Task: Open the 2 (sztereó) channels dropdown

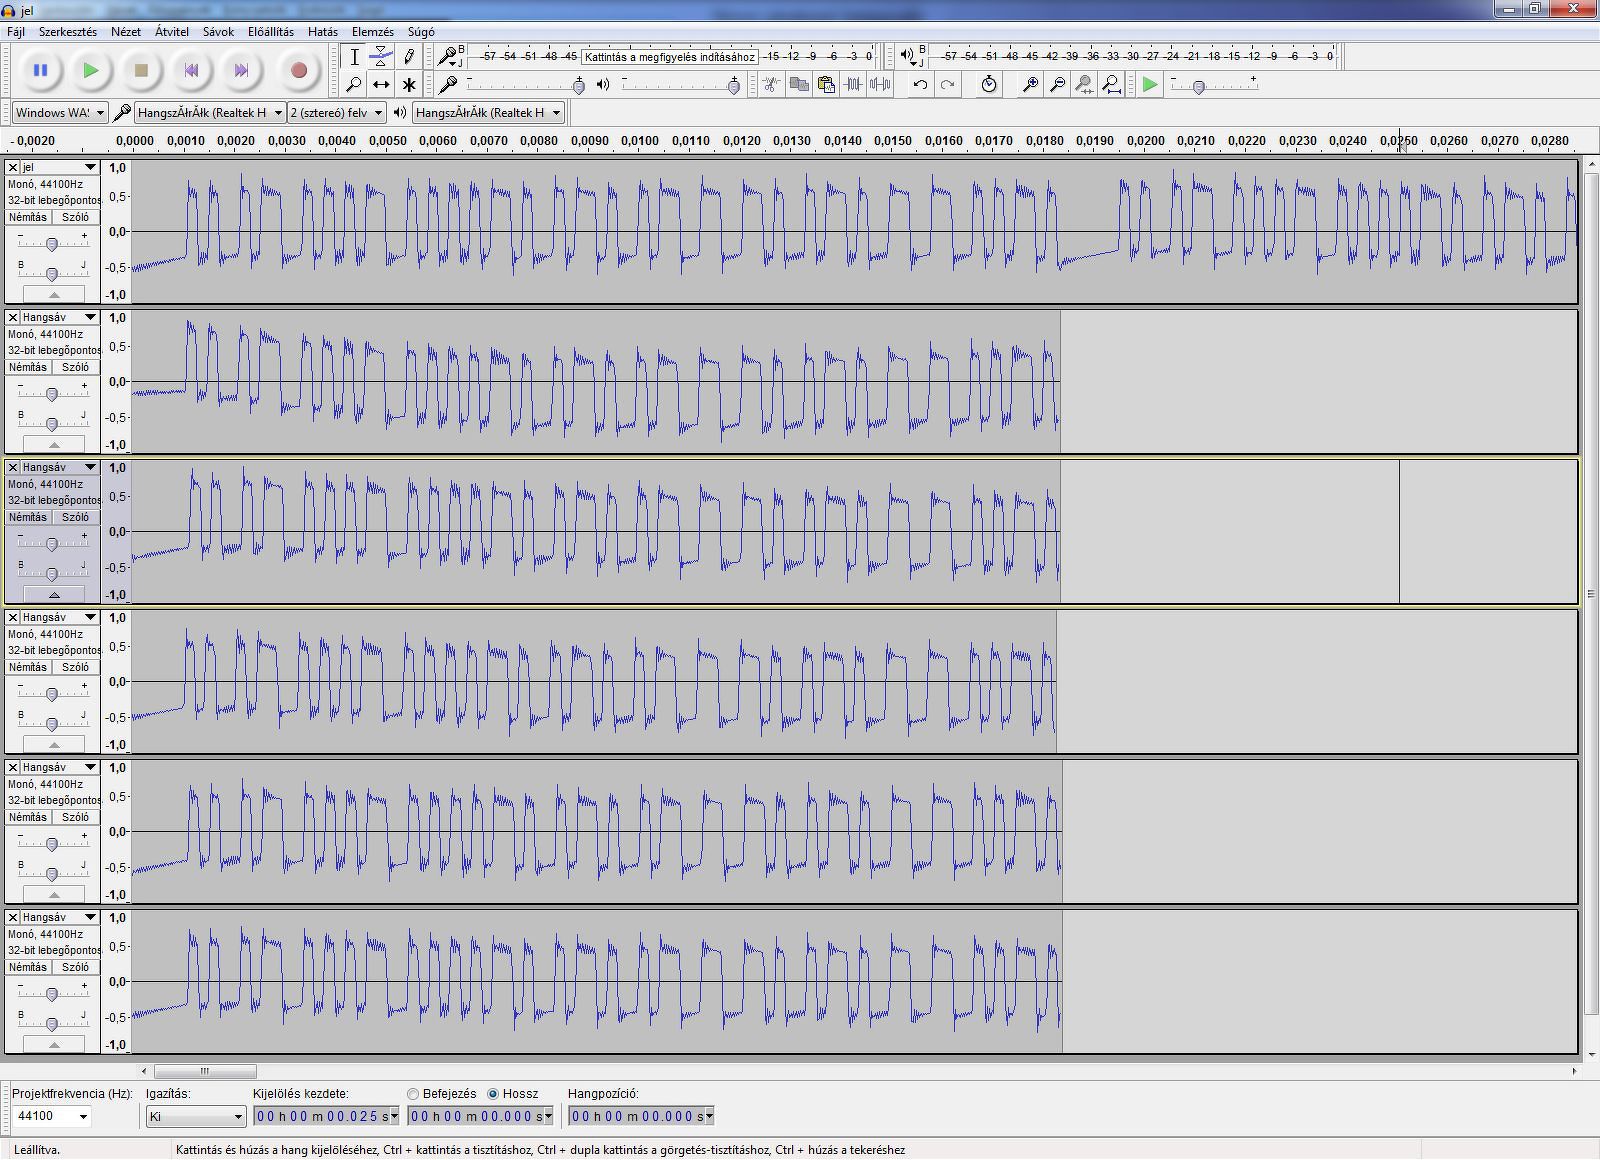Action: pyautogui.click(x=337, y=113)
